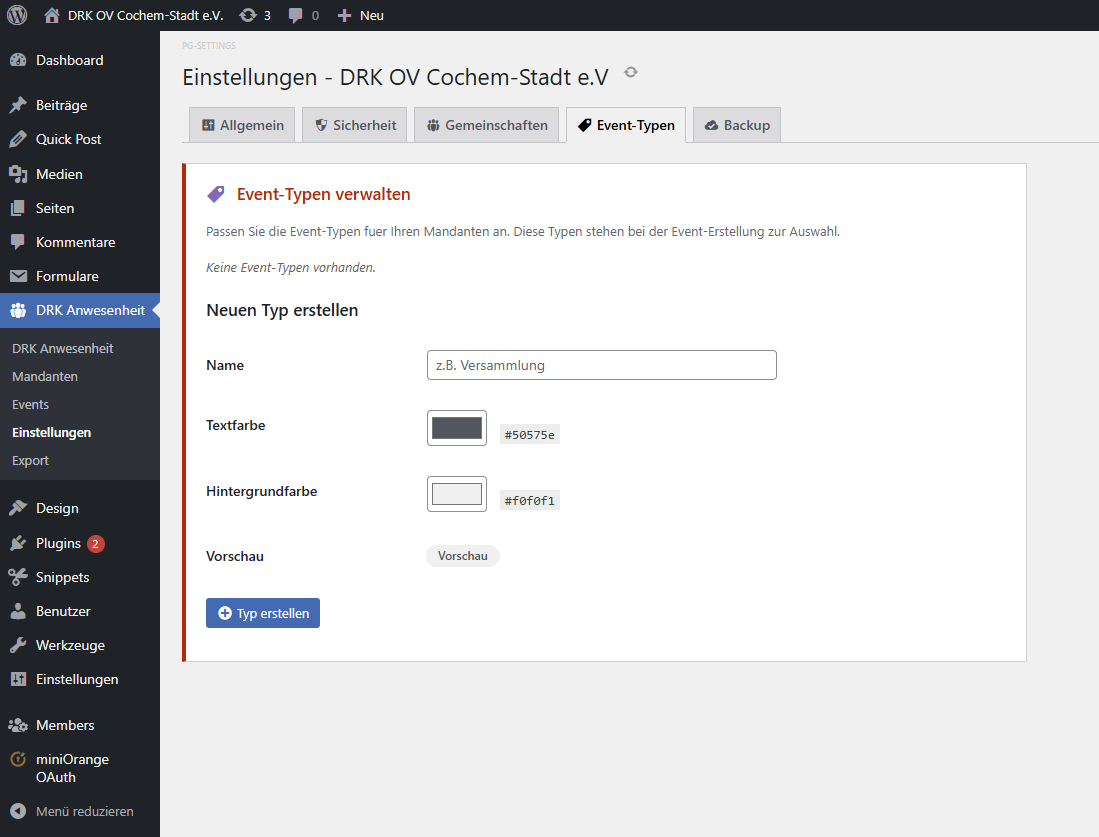Viewport: 1099px width, 837px height.
Task: Click the purple tag icon by heading
Action: (216, 194)
